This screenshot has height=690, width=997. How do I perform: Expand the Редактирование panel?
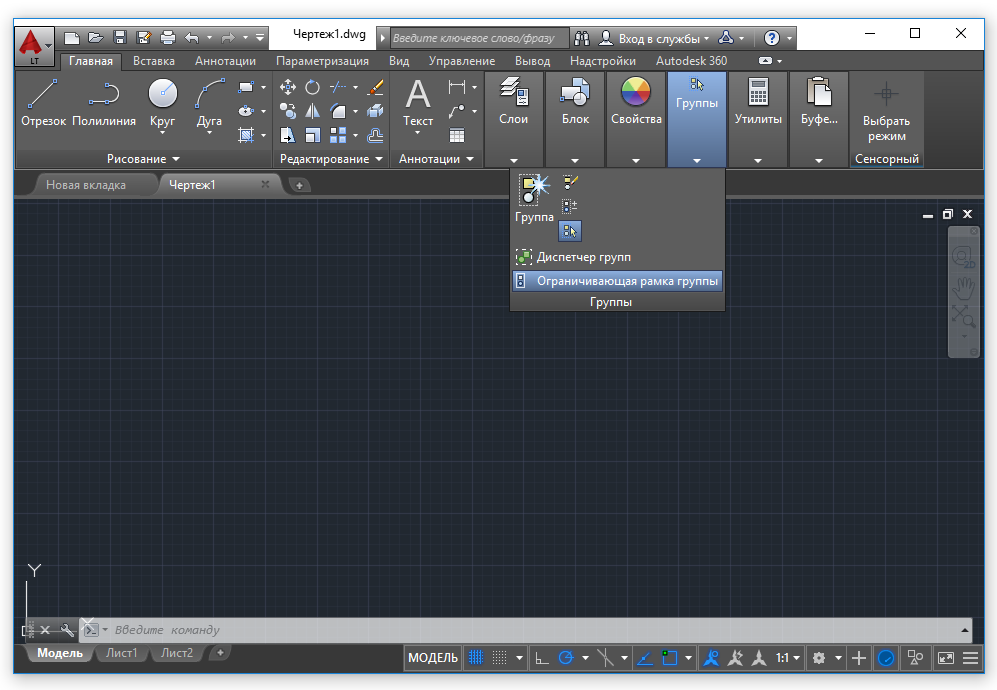click(x=331, y=159)
